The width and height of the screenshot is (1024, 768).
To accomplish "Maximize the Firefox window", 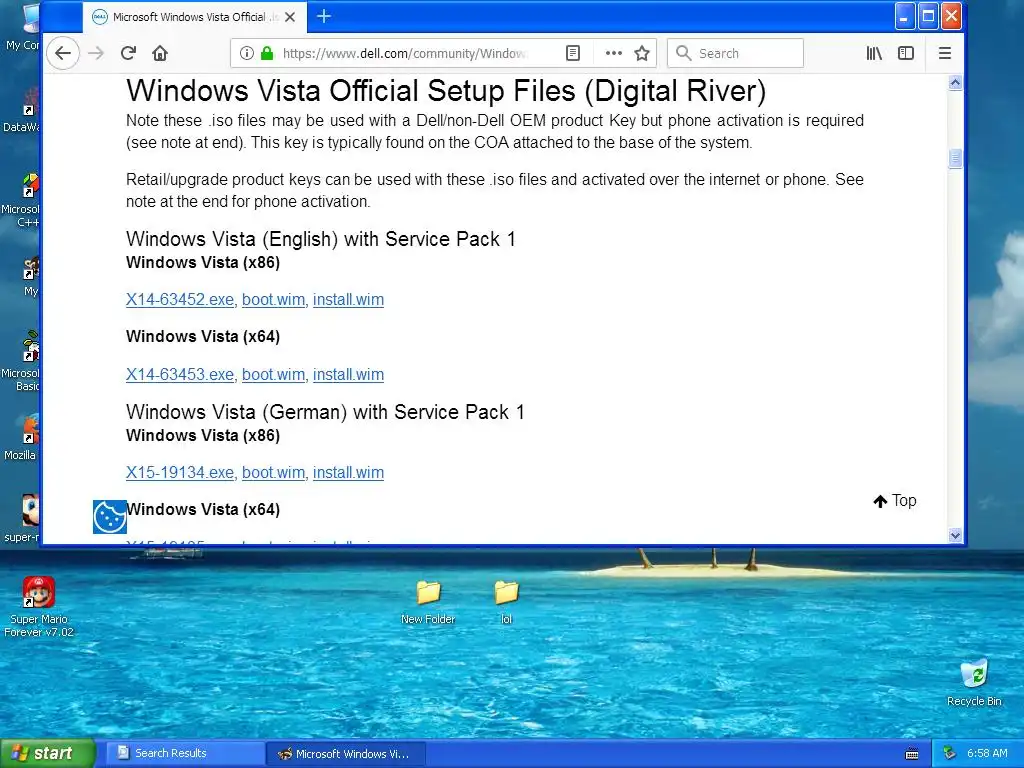I will tap(928, 16).
